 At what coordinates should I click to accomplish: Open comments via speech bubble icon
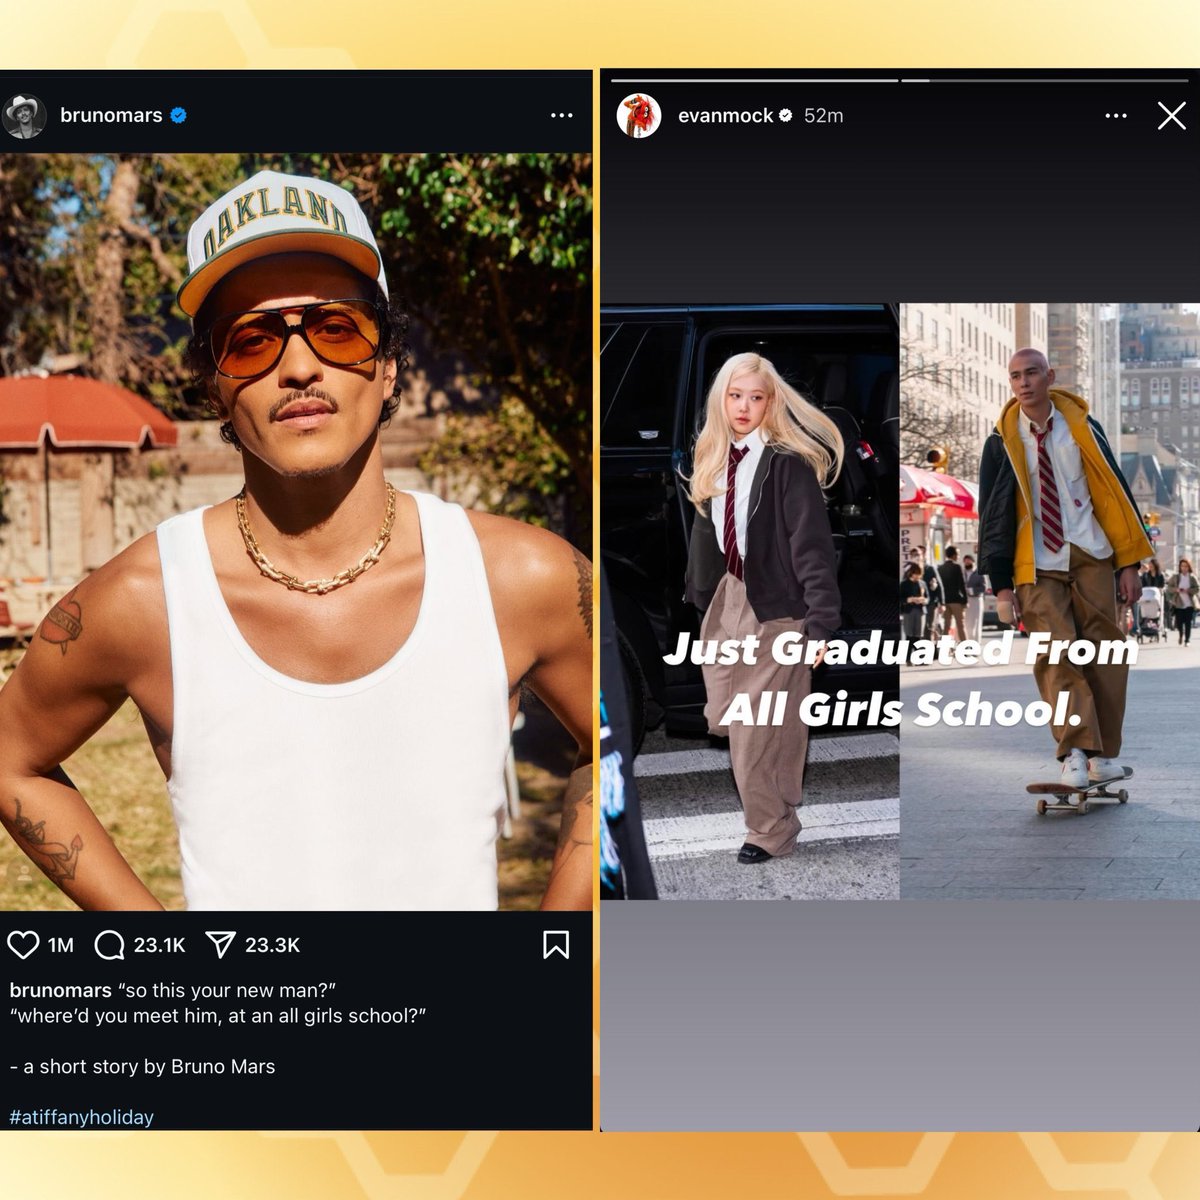pos(110,945)
